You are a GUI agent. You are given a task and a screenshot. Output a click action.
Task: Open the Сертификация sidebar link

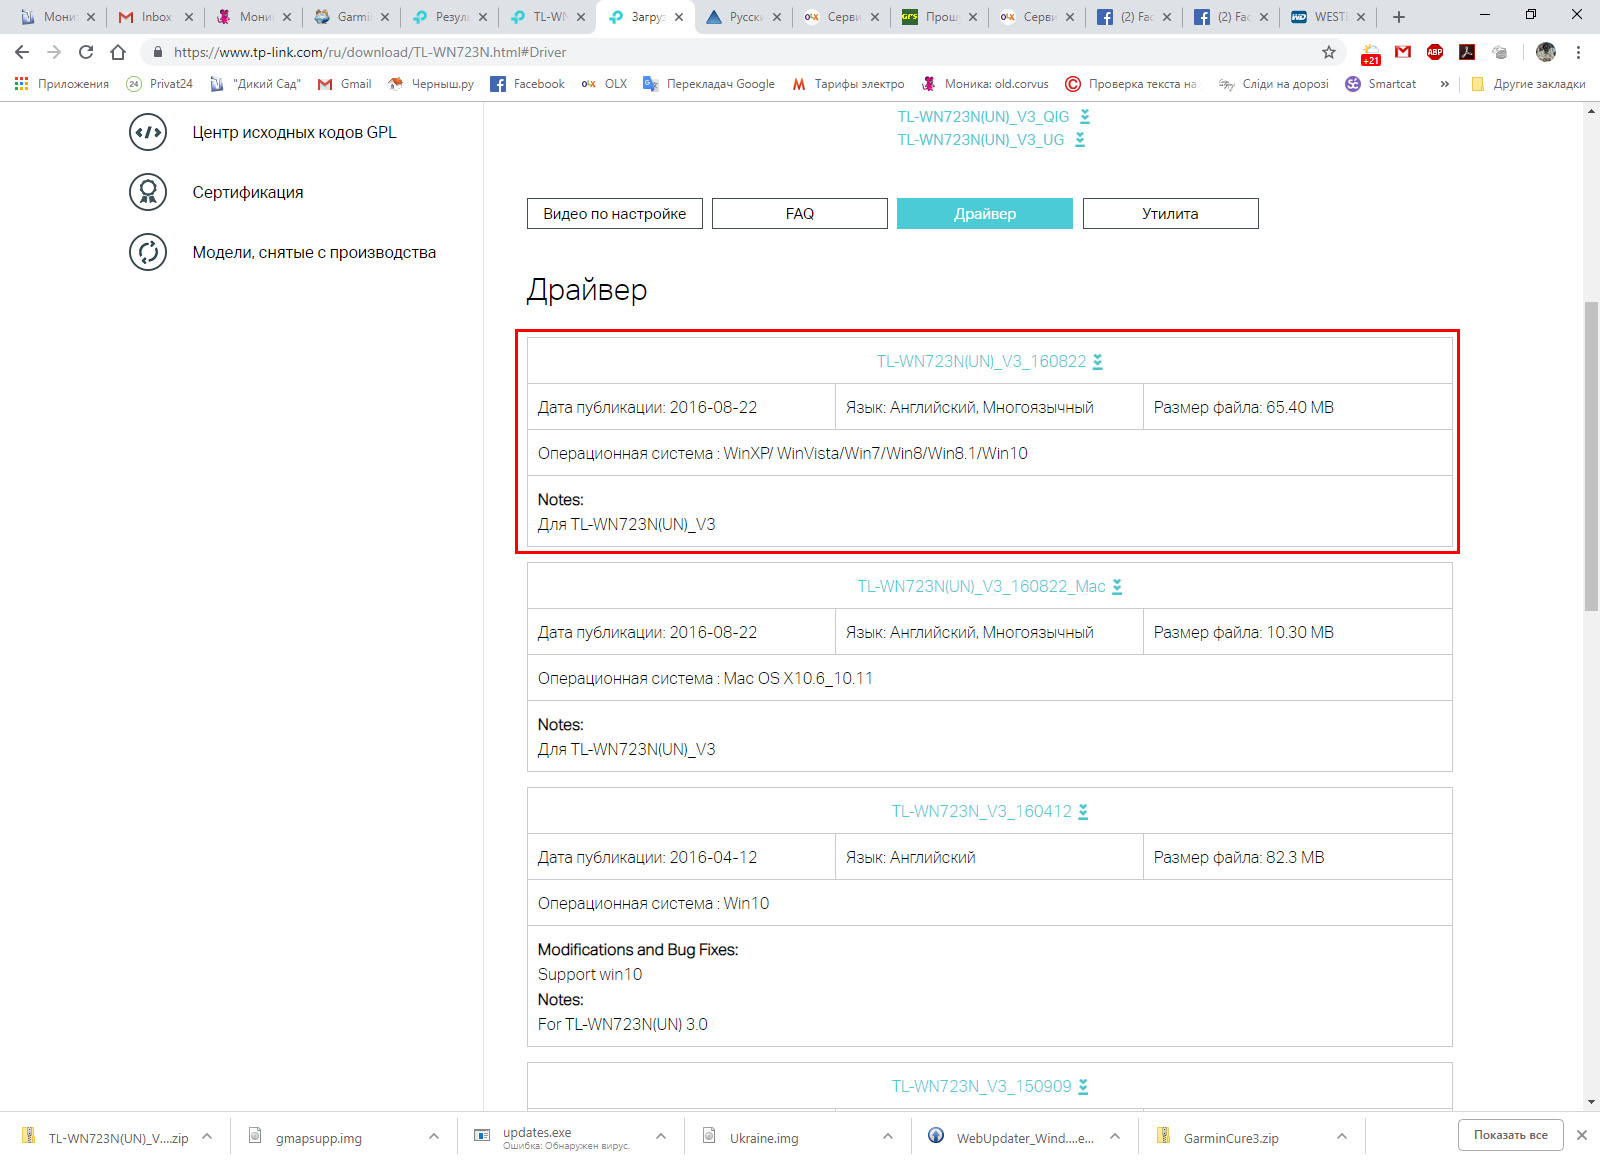(248, 192)
